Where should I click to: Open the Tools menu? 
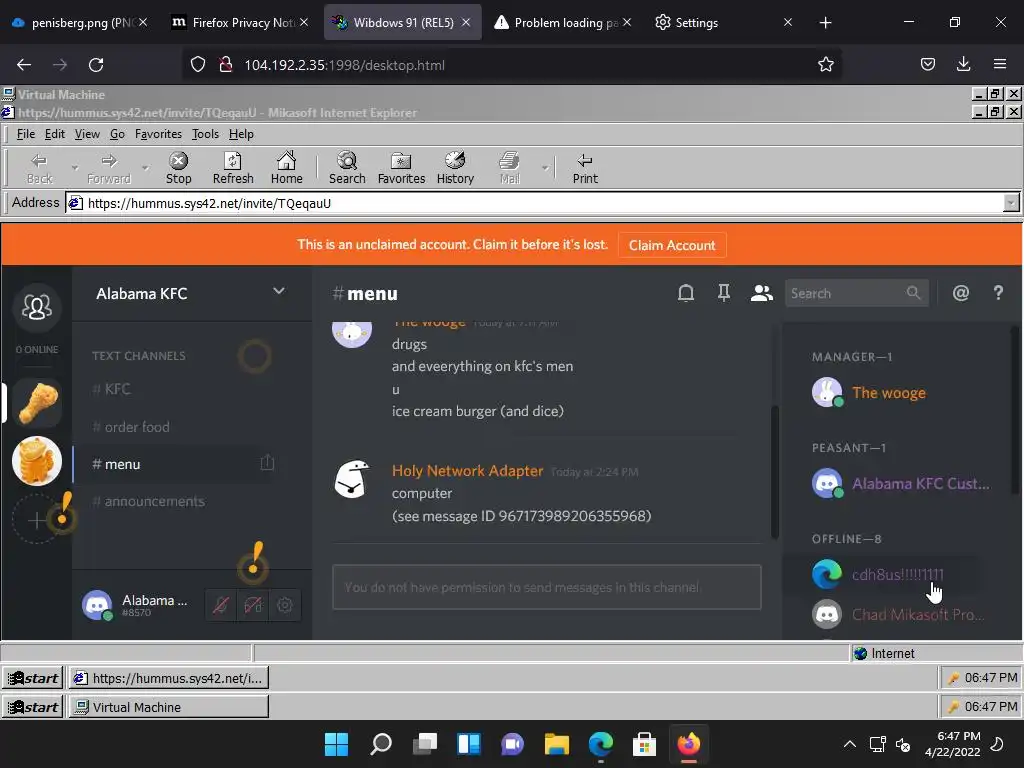(x=205, y=134)
